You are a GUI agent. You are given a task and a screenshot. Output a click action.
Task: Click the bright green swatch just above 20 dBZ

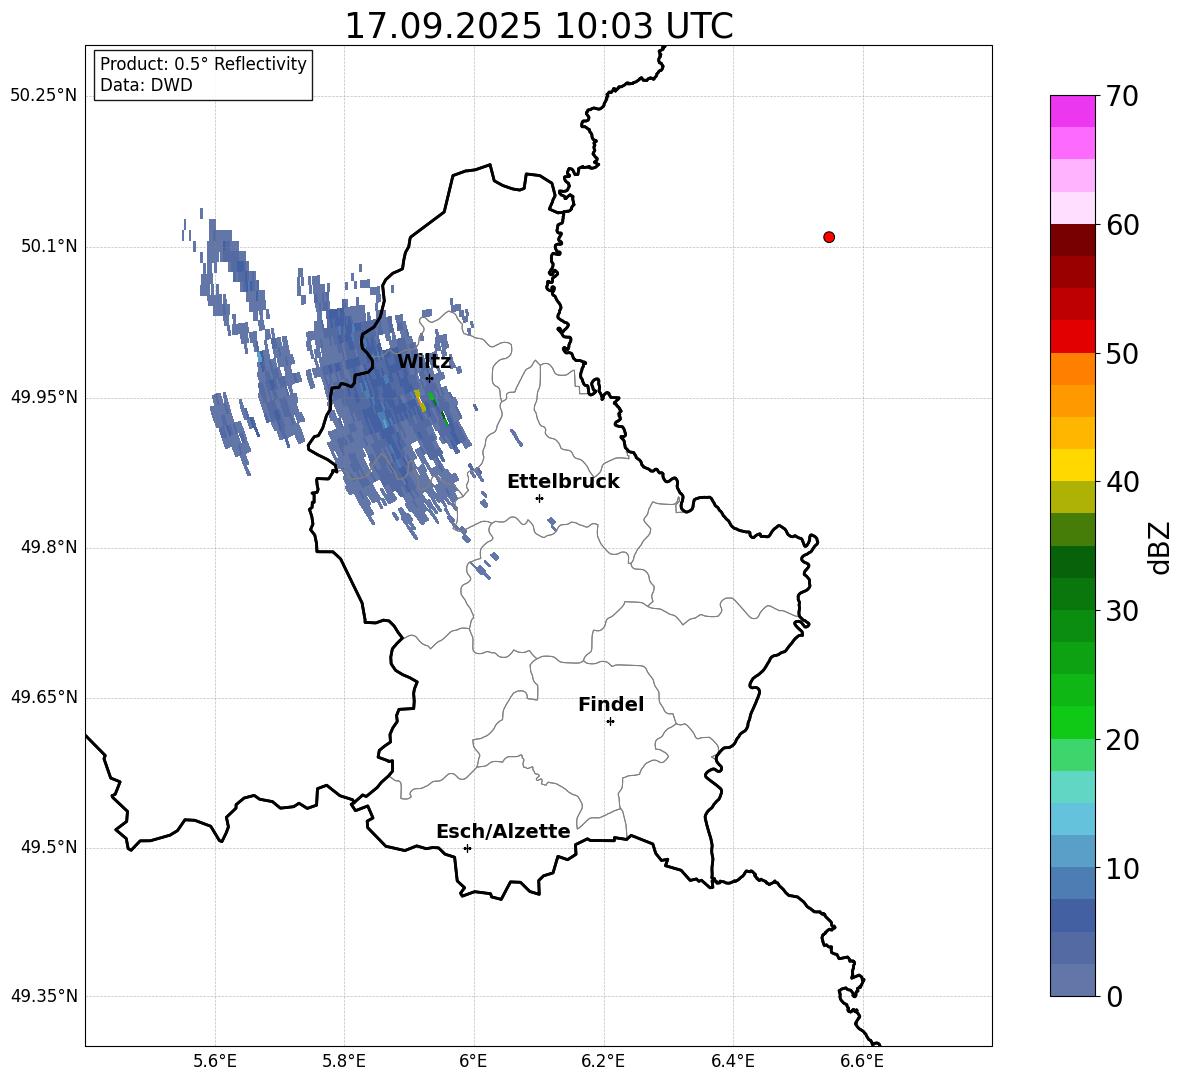[x=1073, y=722]
